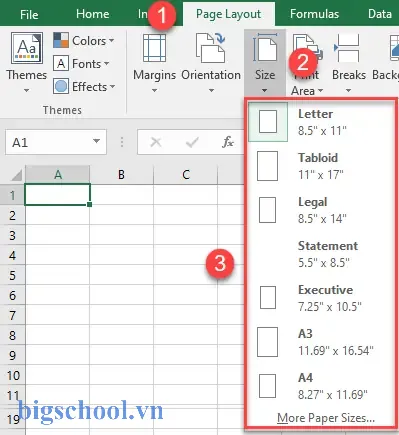Select row 4 header

(x=12, y=255)
